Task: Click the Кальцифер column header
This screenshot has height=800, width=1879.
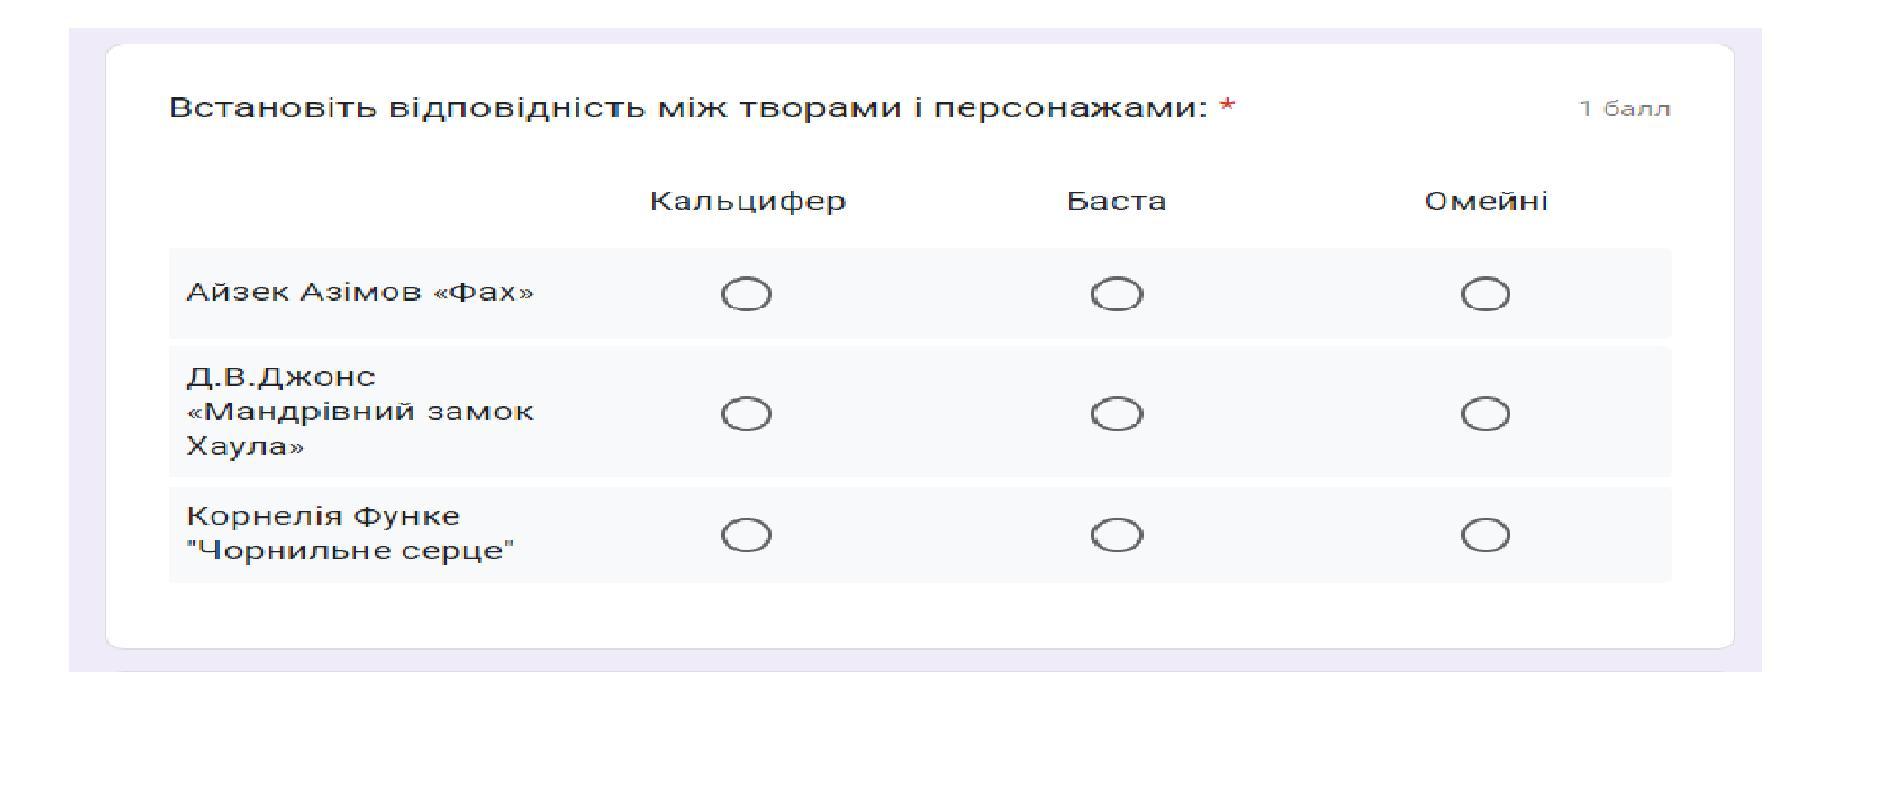Action: tap(748, 201)
